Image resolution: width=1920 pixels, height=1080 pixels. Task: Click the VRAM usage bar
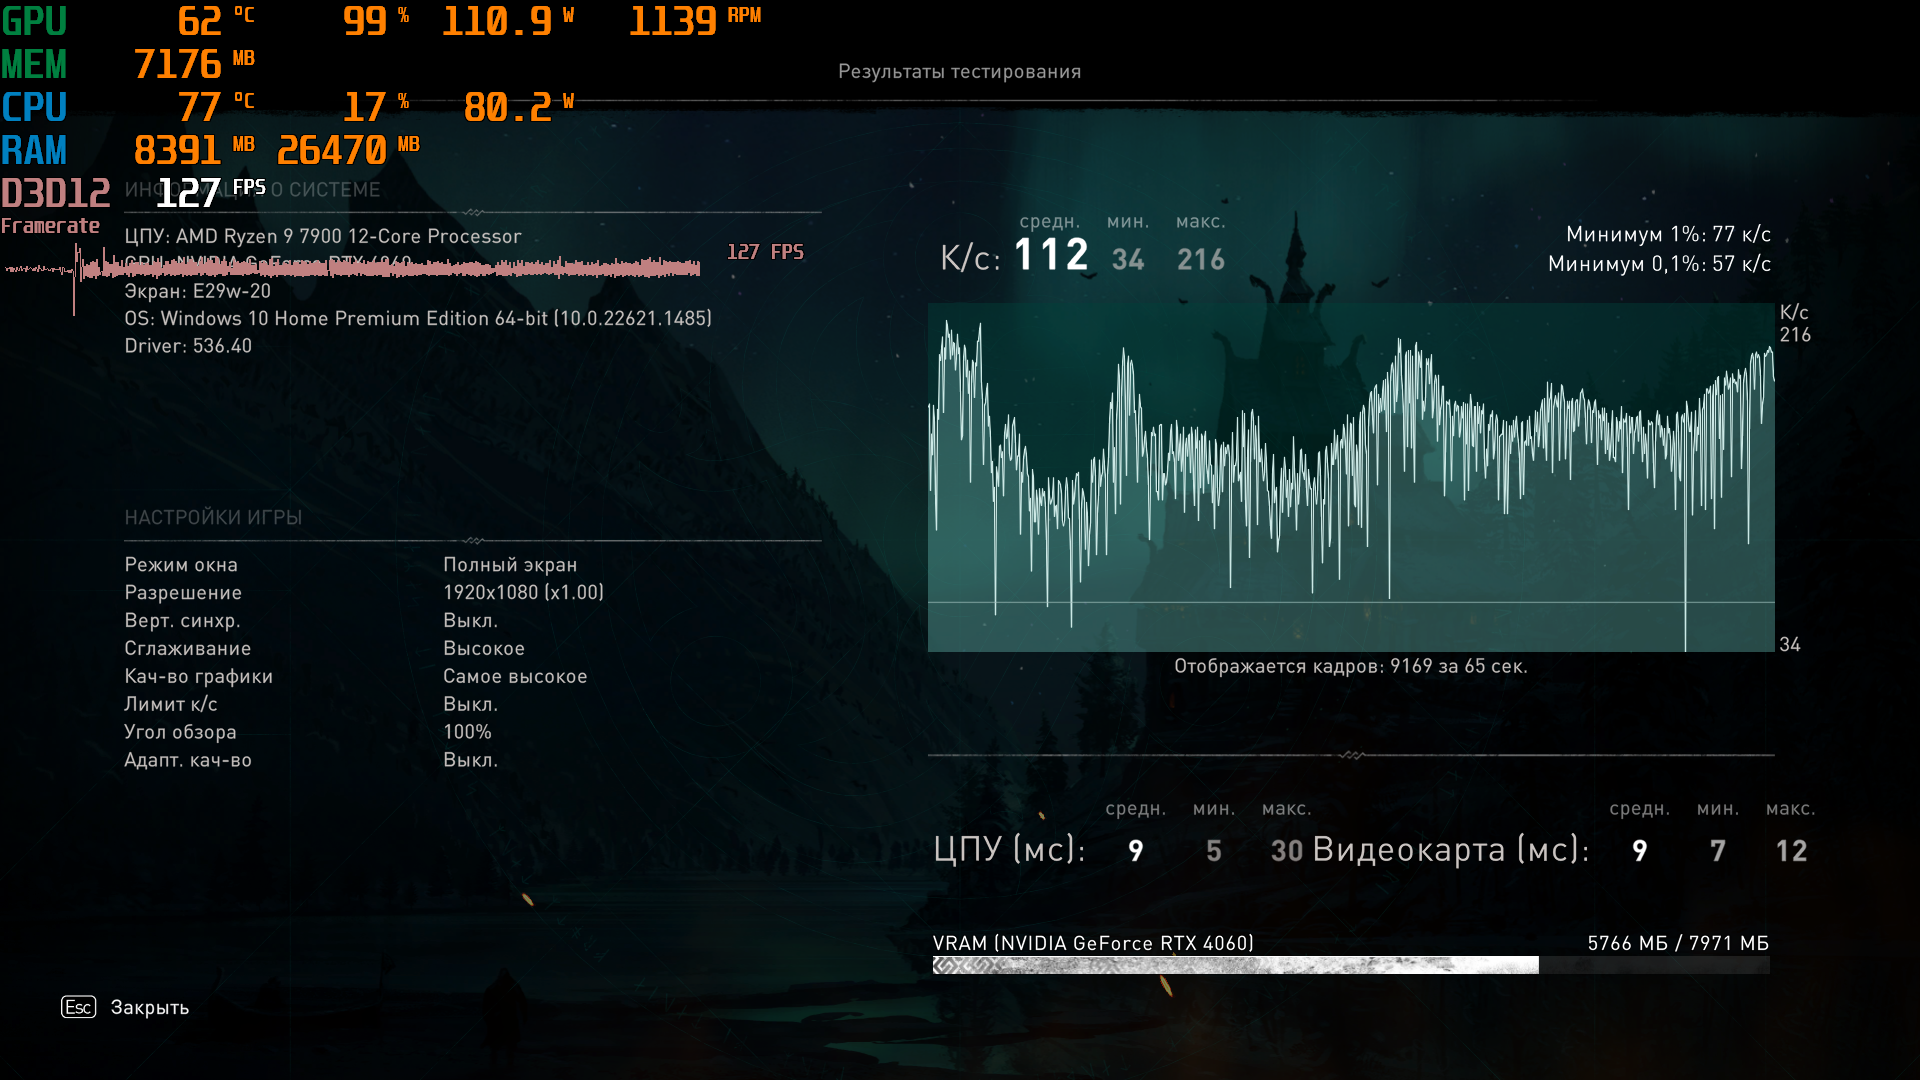pyautogui.click(x=1351, y=965)
